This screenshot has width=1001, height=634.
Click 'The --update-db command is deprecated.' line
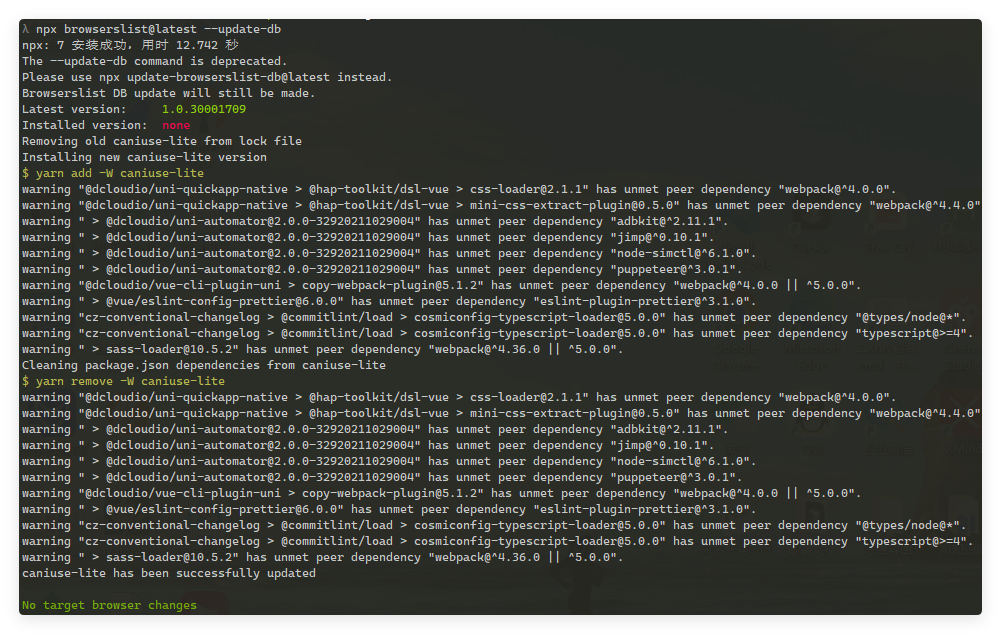[154, 61]
